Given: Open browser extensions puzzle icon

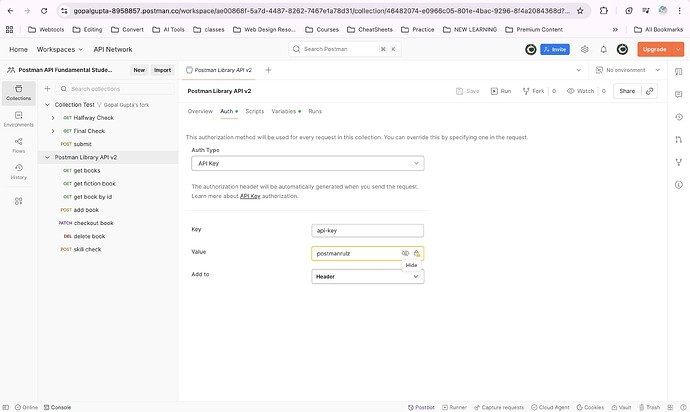Looking at the screenshot, I should tap(604, 11).
